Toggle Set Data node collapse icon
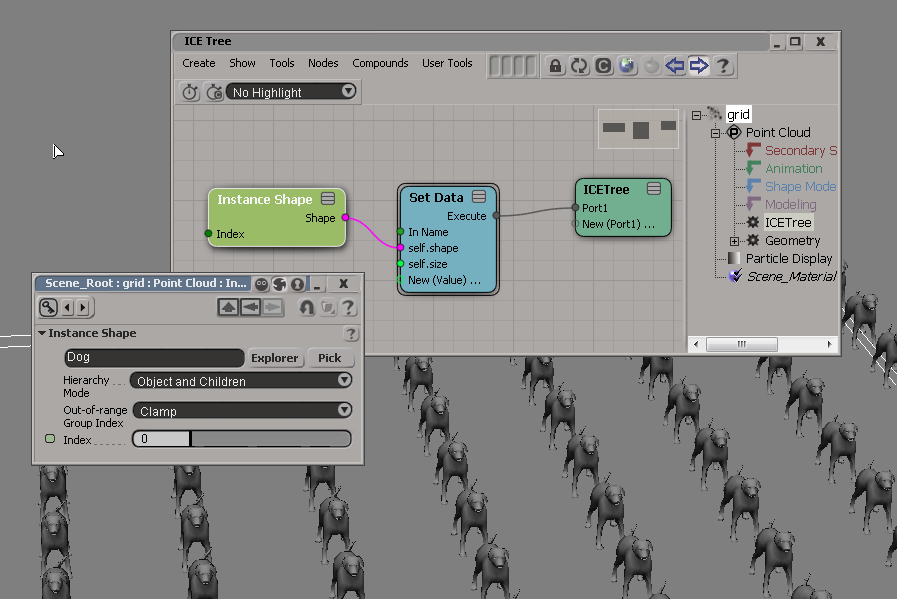This screenshot has height=599, width=897. [479, 197]
